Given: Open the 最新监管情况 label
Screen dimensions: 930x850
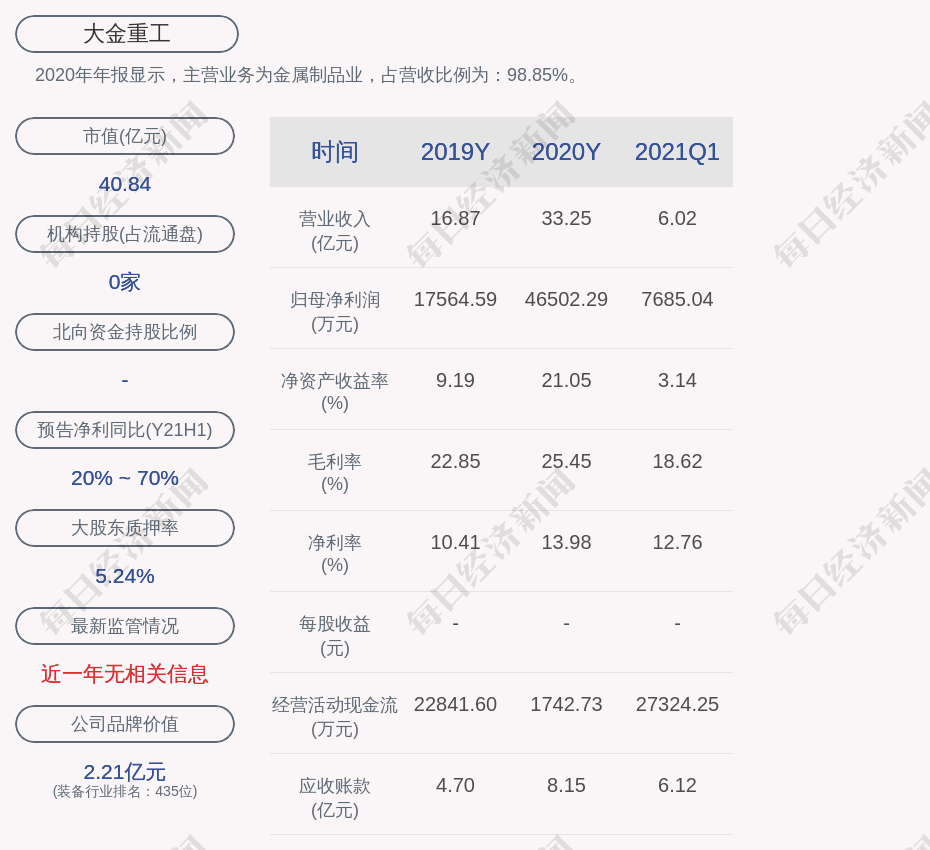Looking at the screenshot, I should pos(125,626).
